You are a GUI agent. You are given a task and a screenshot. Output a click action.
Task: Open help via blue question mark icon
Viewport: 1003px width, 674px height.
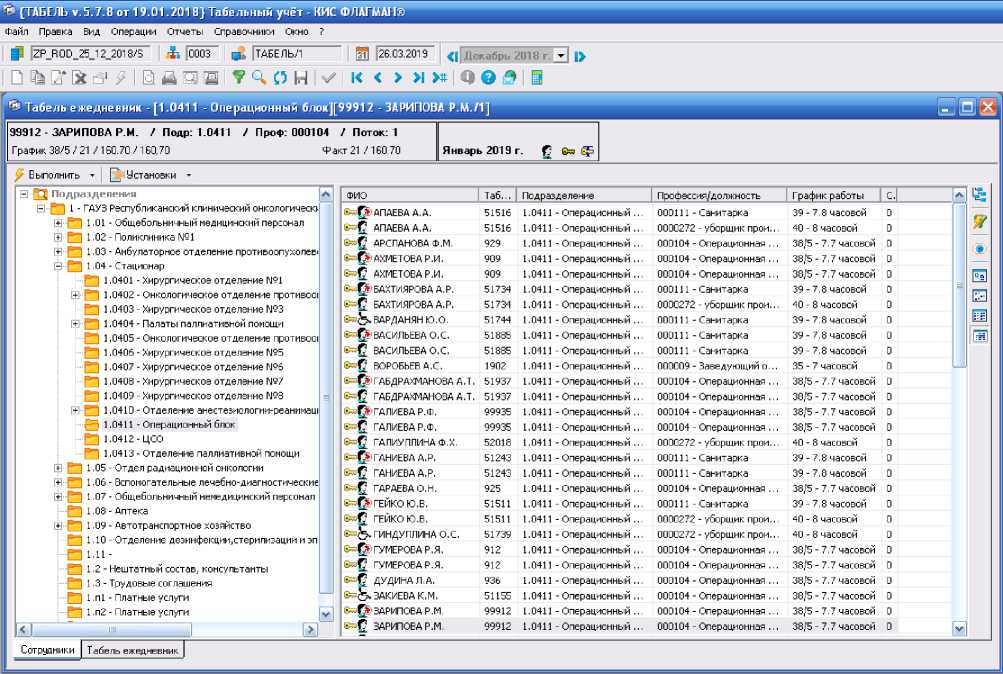pos(488,78)
